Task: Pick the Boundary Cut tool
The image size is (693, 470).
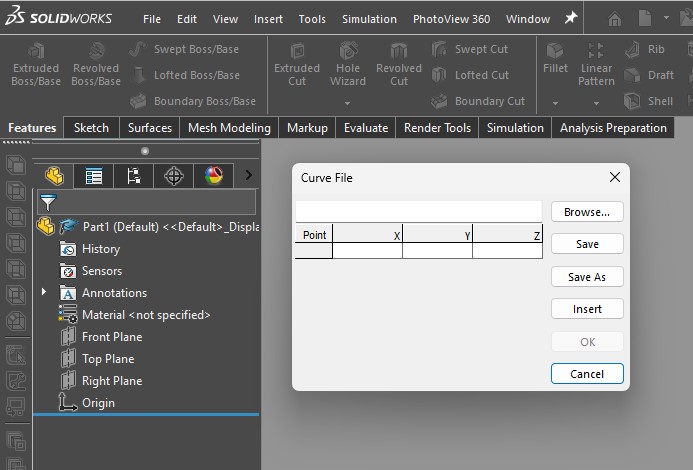Action: click(x=478, y=101)
